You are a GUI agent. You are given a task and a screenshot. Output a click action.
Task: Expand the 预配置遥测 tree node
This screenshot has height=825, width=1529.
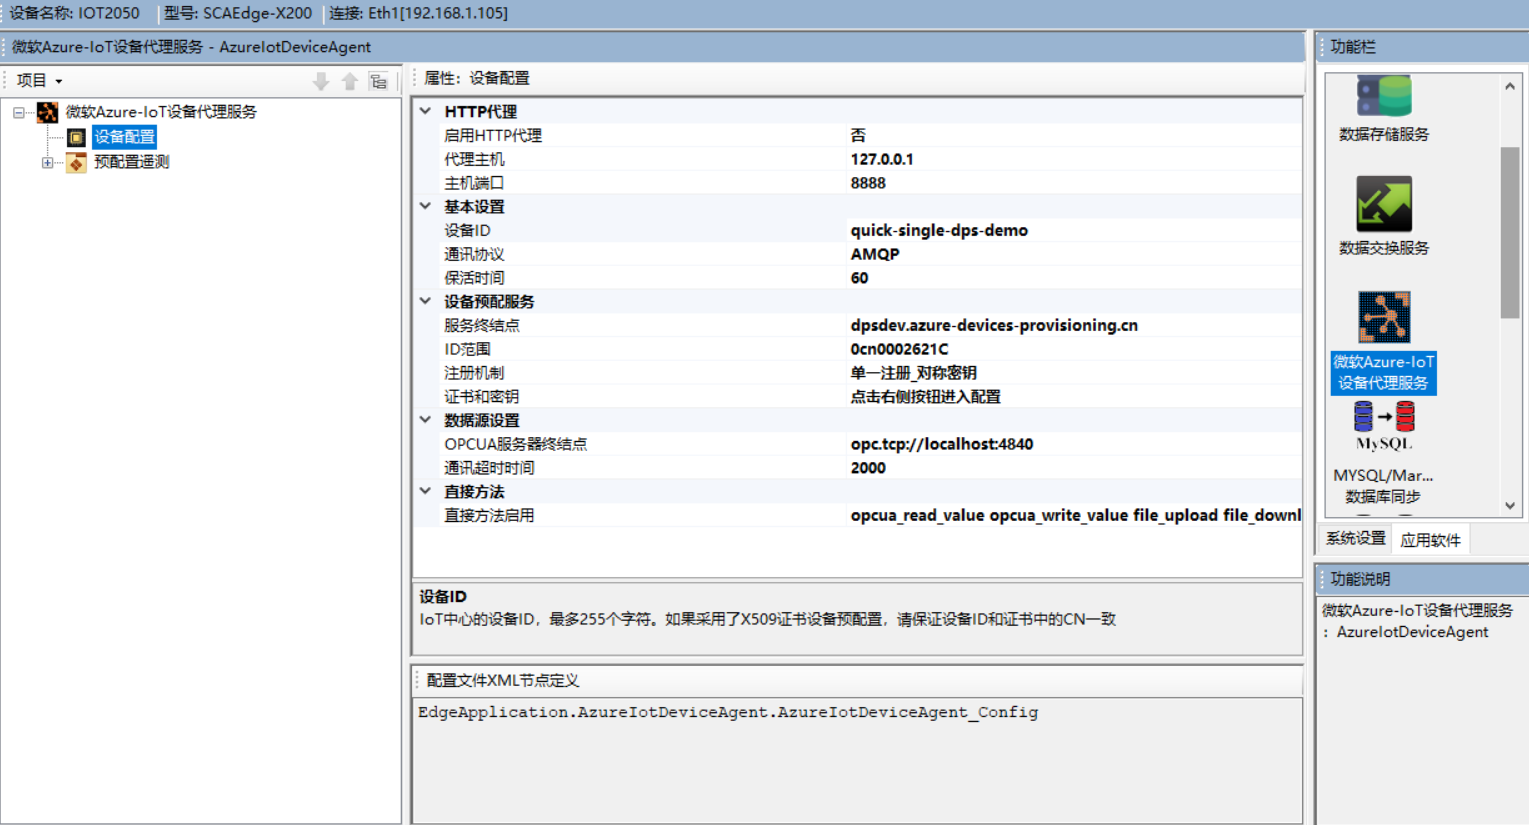coord(47,162)
